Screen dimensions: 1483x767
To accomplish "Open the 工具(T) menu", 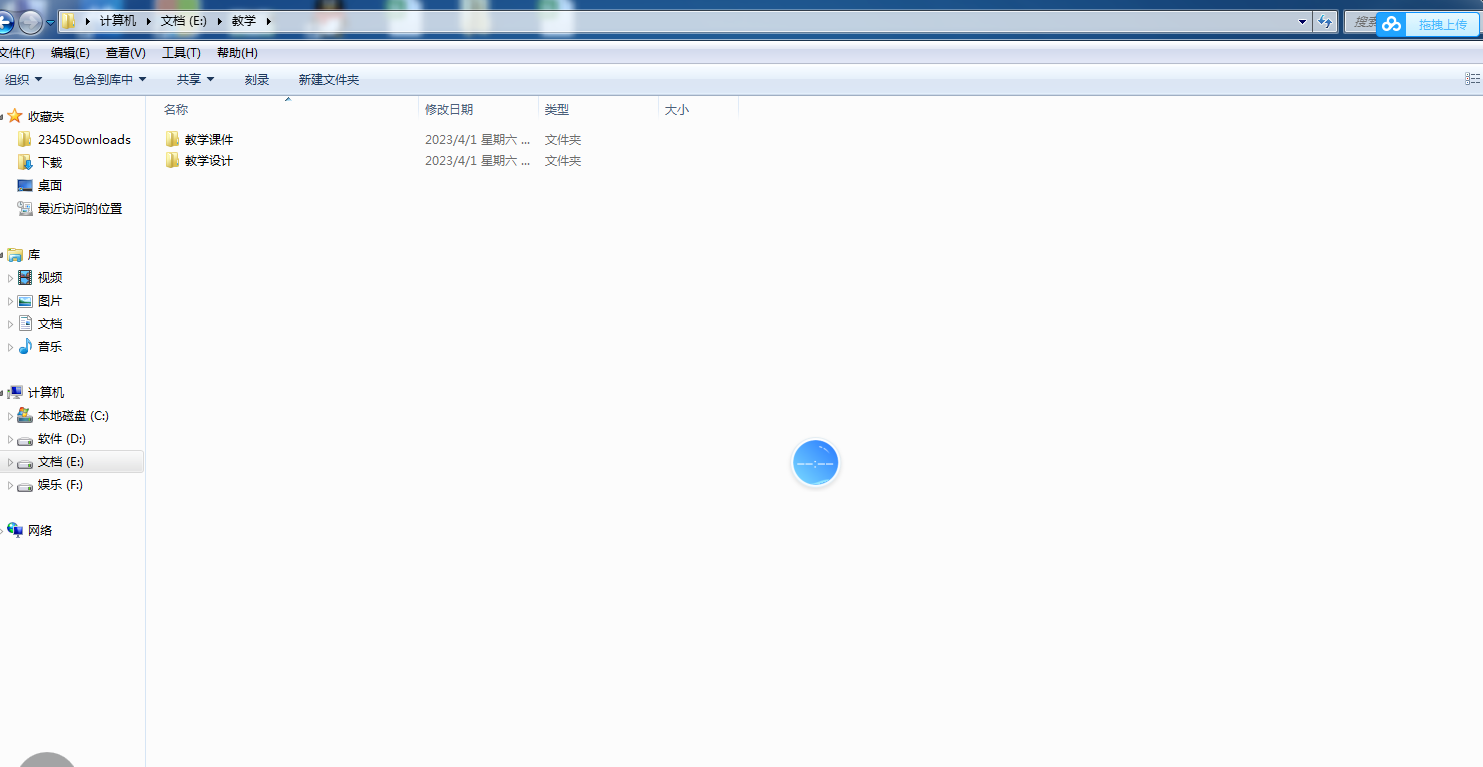I will point(181,53).
